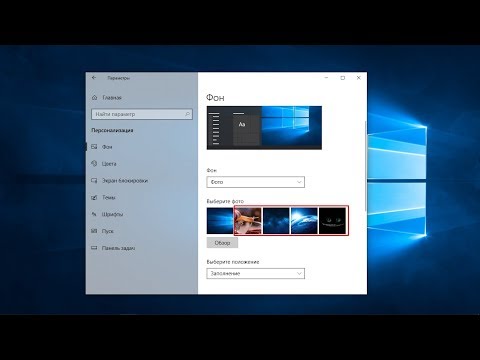Click the Параметры window title text
480x360 pixels.
coord(119,78)
